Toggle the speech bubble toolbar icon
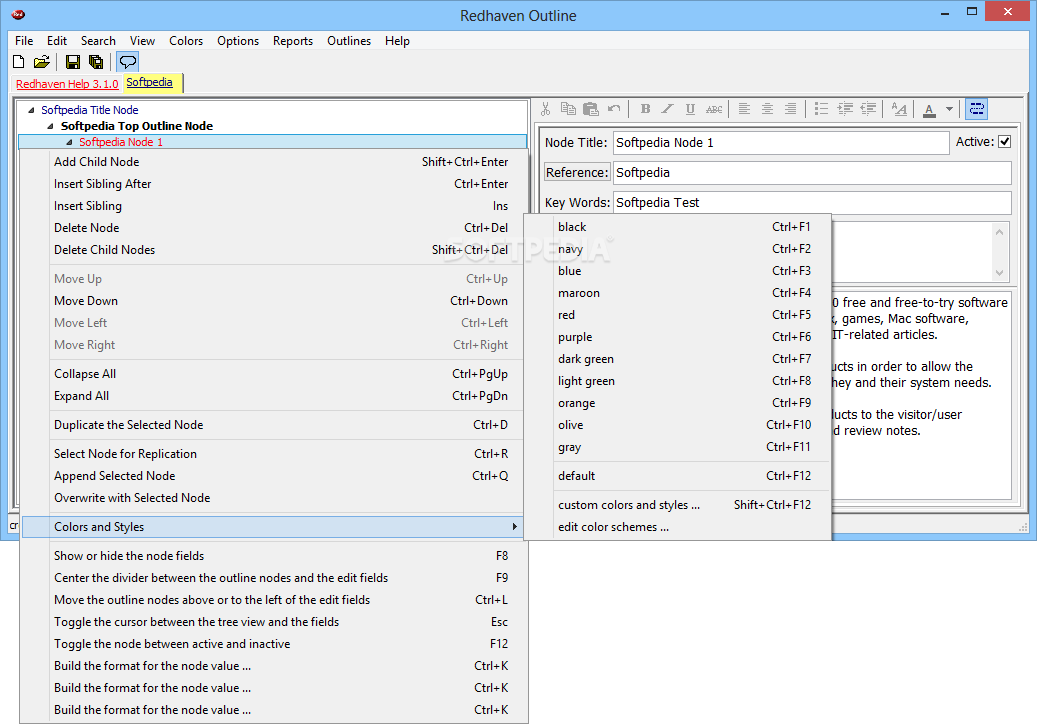The width and height of the screenshot is (1037, 724). click(x=128, y=62)
